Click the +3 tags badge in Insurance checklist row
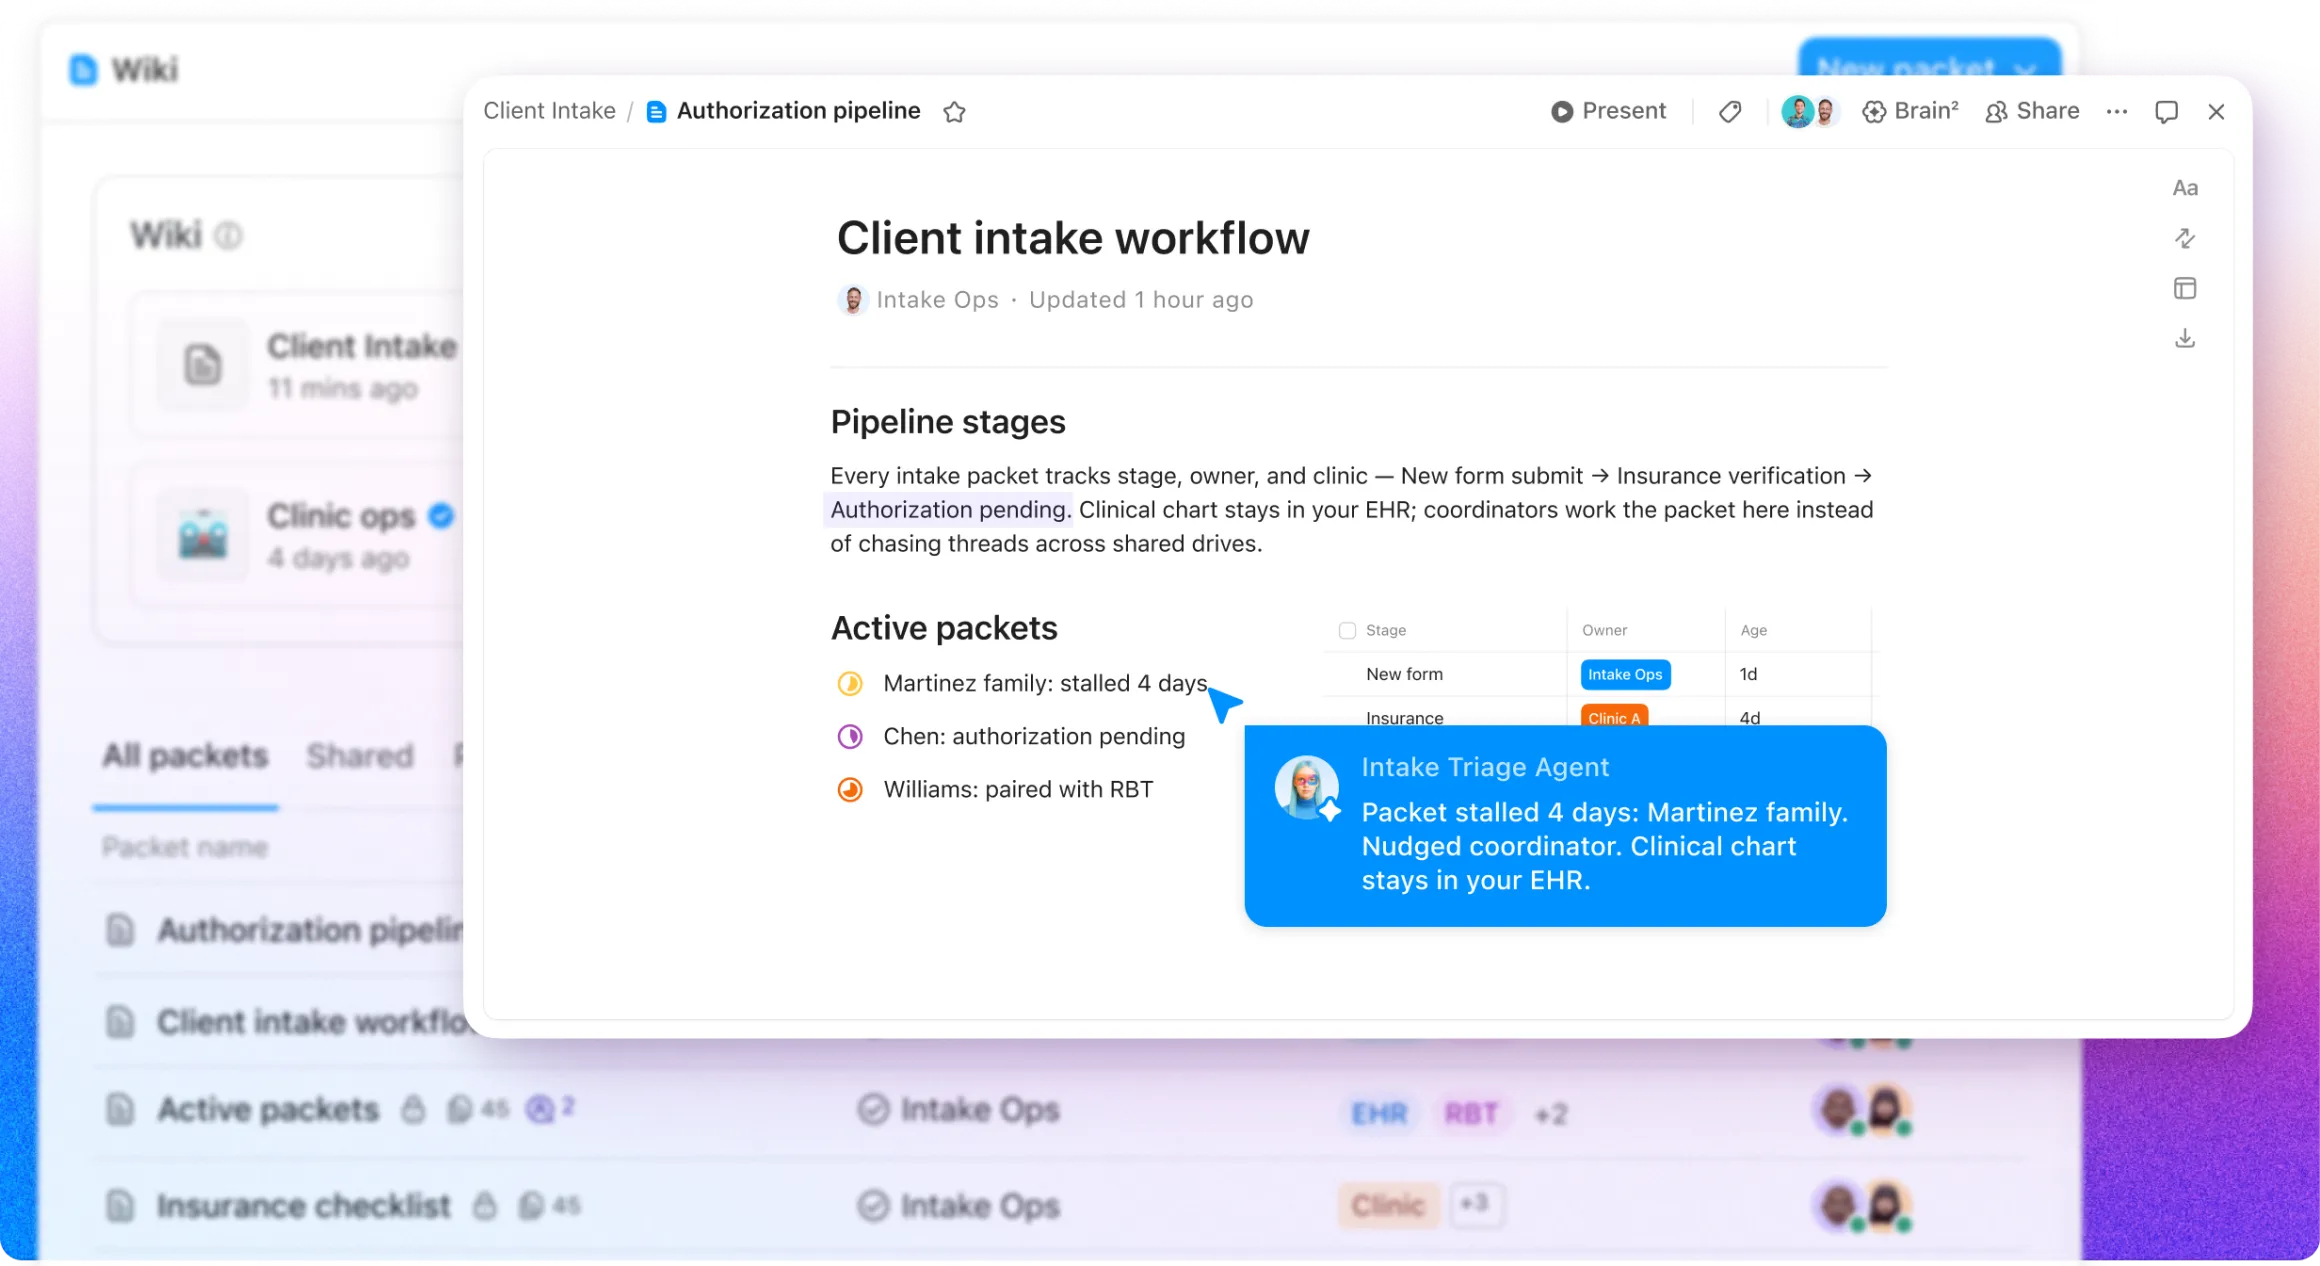2320x1266 pixels. [1474, 1204]
